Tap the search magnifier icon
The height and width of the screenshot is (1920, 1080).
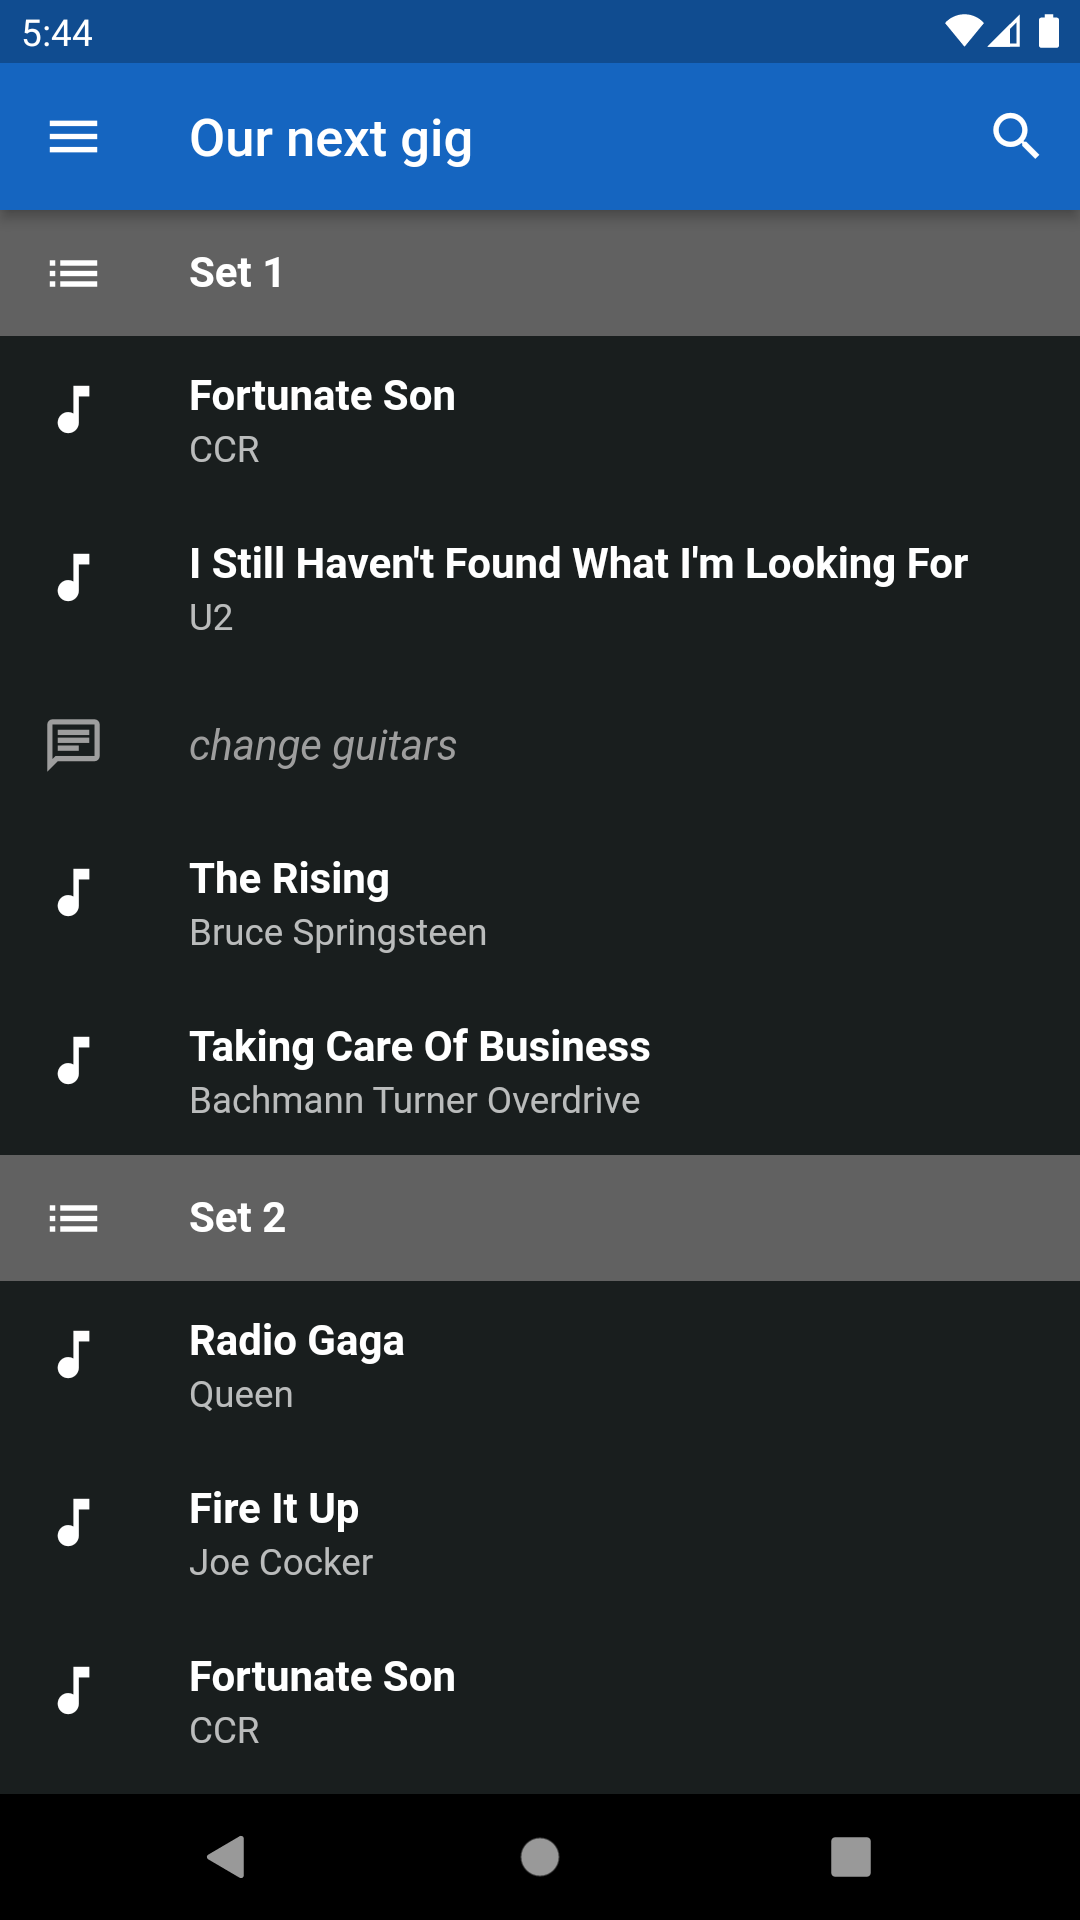pos(1015,137)
